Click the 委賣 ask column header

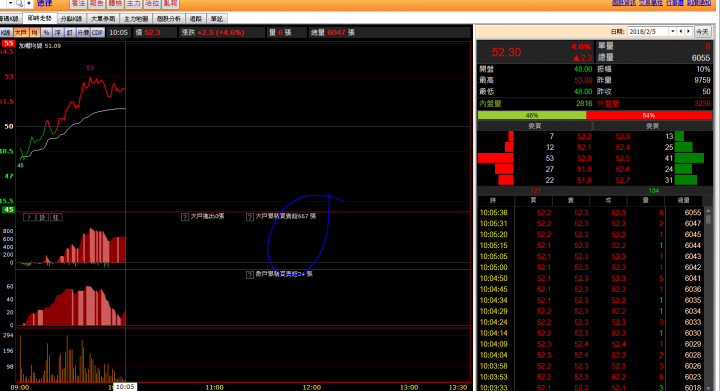[652, 126]
